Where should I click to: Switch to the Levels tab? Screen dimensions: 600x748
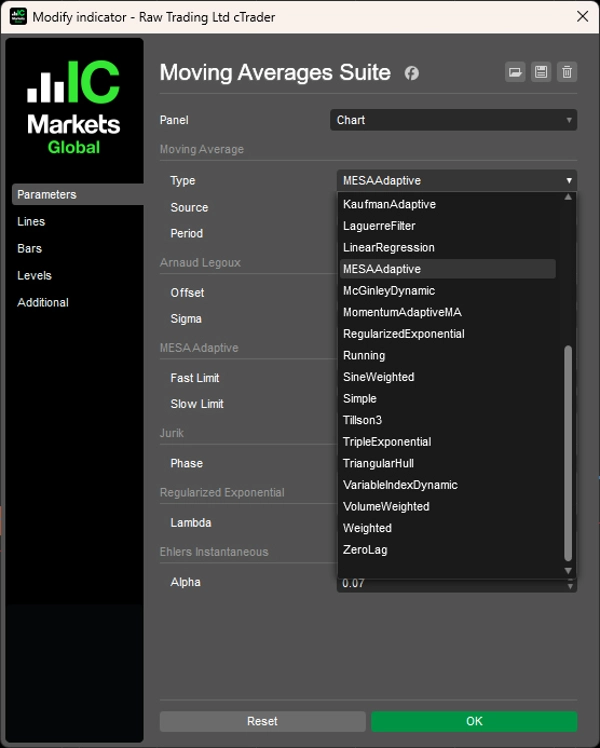pyautogui.click(x=34, y=275)
